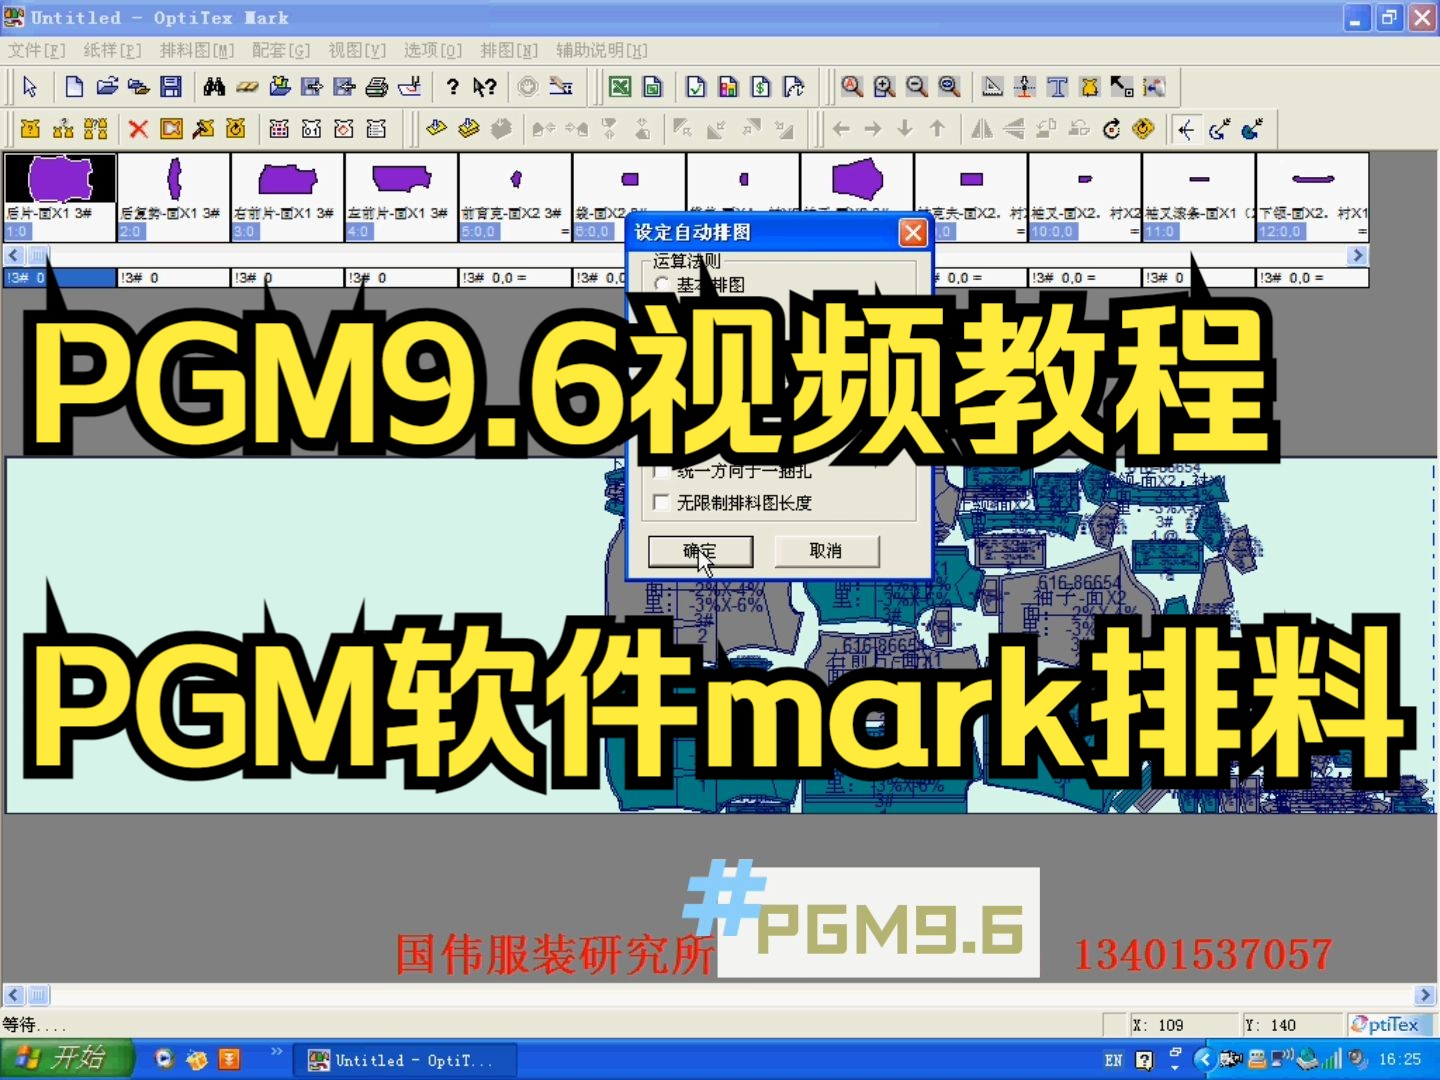Image resolution: width=1440 pixels, height=1080 pixels.
Task: Select the 后片 pattern piece thumbnail
Action: pyautogui.click(x=60, y=197)
